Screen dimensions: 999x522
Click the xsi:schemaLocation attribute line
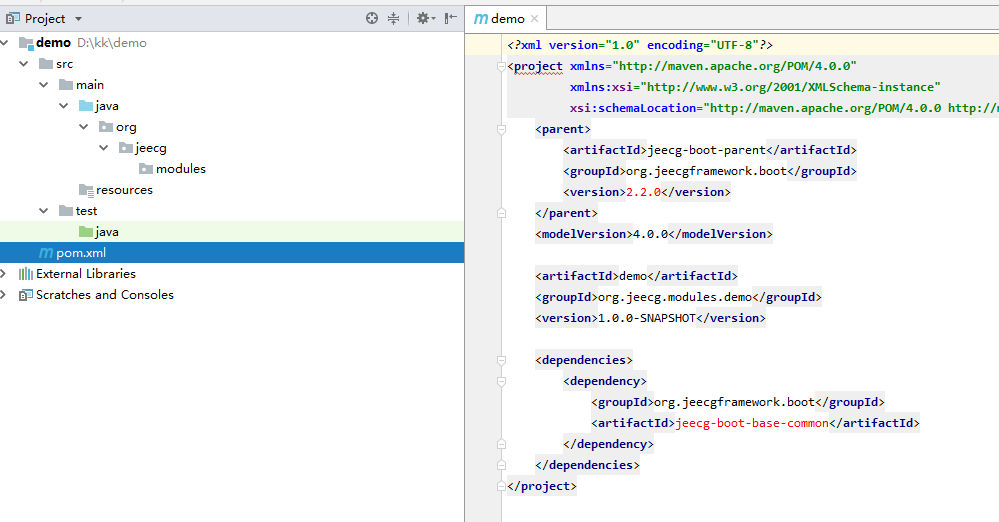click(x=784, y=108)
